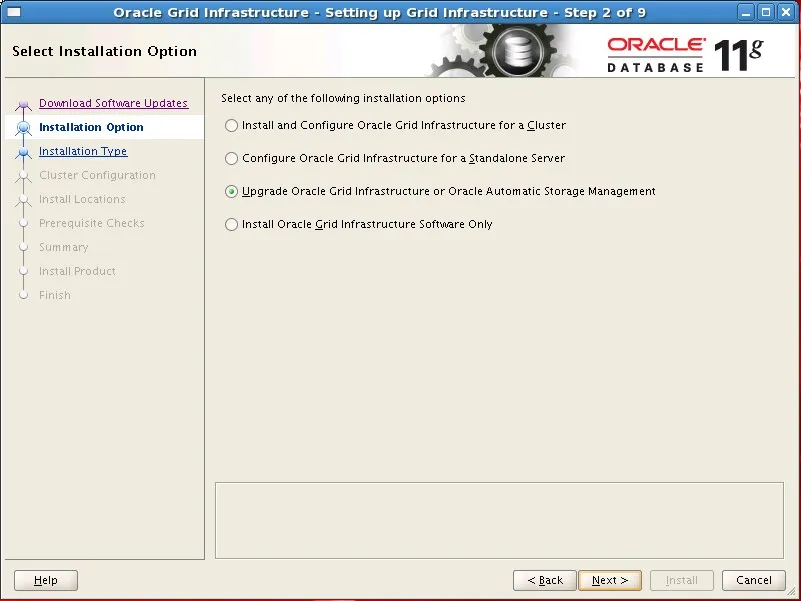Go to the Installation Type step link

pyautogui.click(x=83, y=151)
